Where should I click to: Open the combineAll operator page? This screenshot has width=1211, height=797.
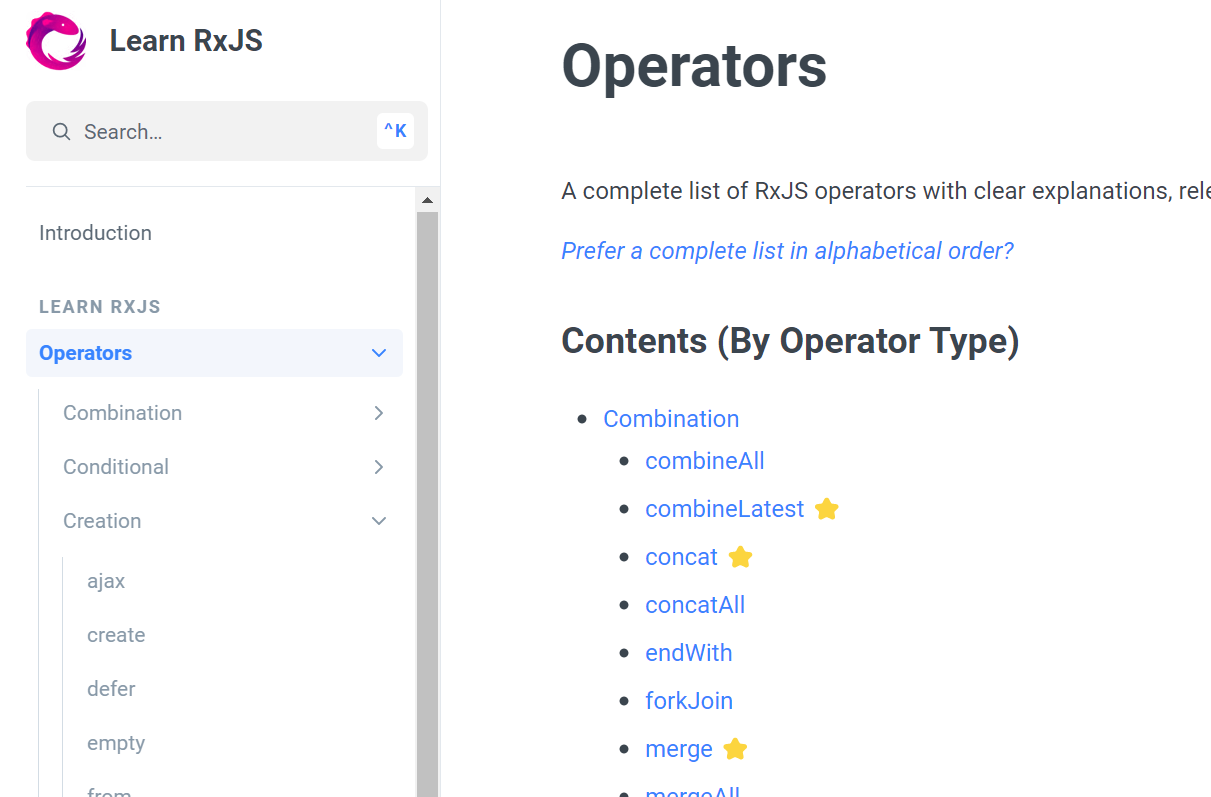coord(704,461)
